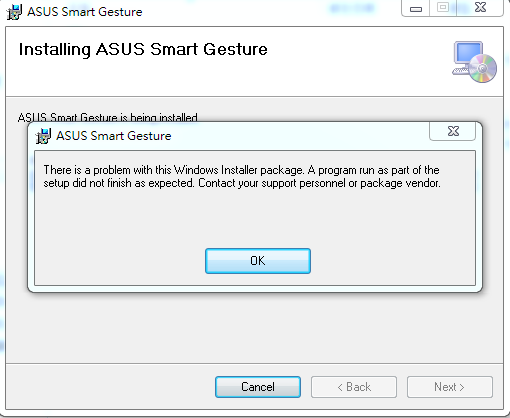This screenshot has height=418, width=510.
Task: Minimize the installer window
Action: (416, 8)
